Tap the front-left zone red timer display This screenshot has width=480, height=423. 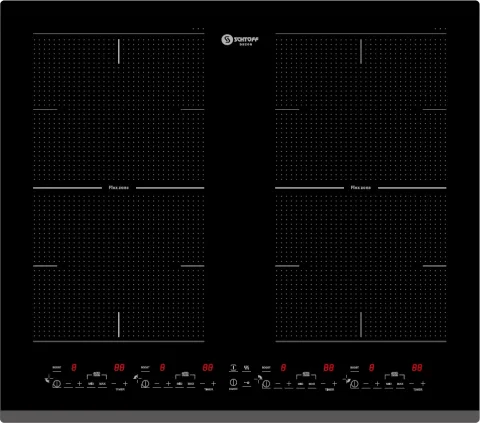[x=119, y=367]
